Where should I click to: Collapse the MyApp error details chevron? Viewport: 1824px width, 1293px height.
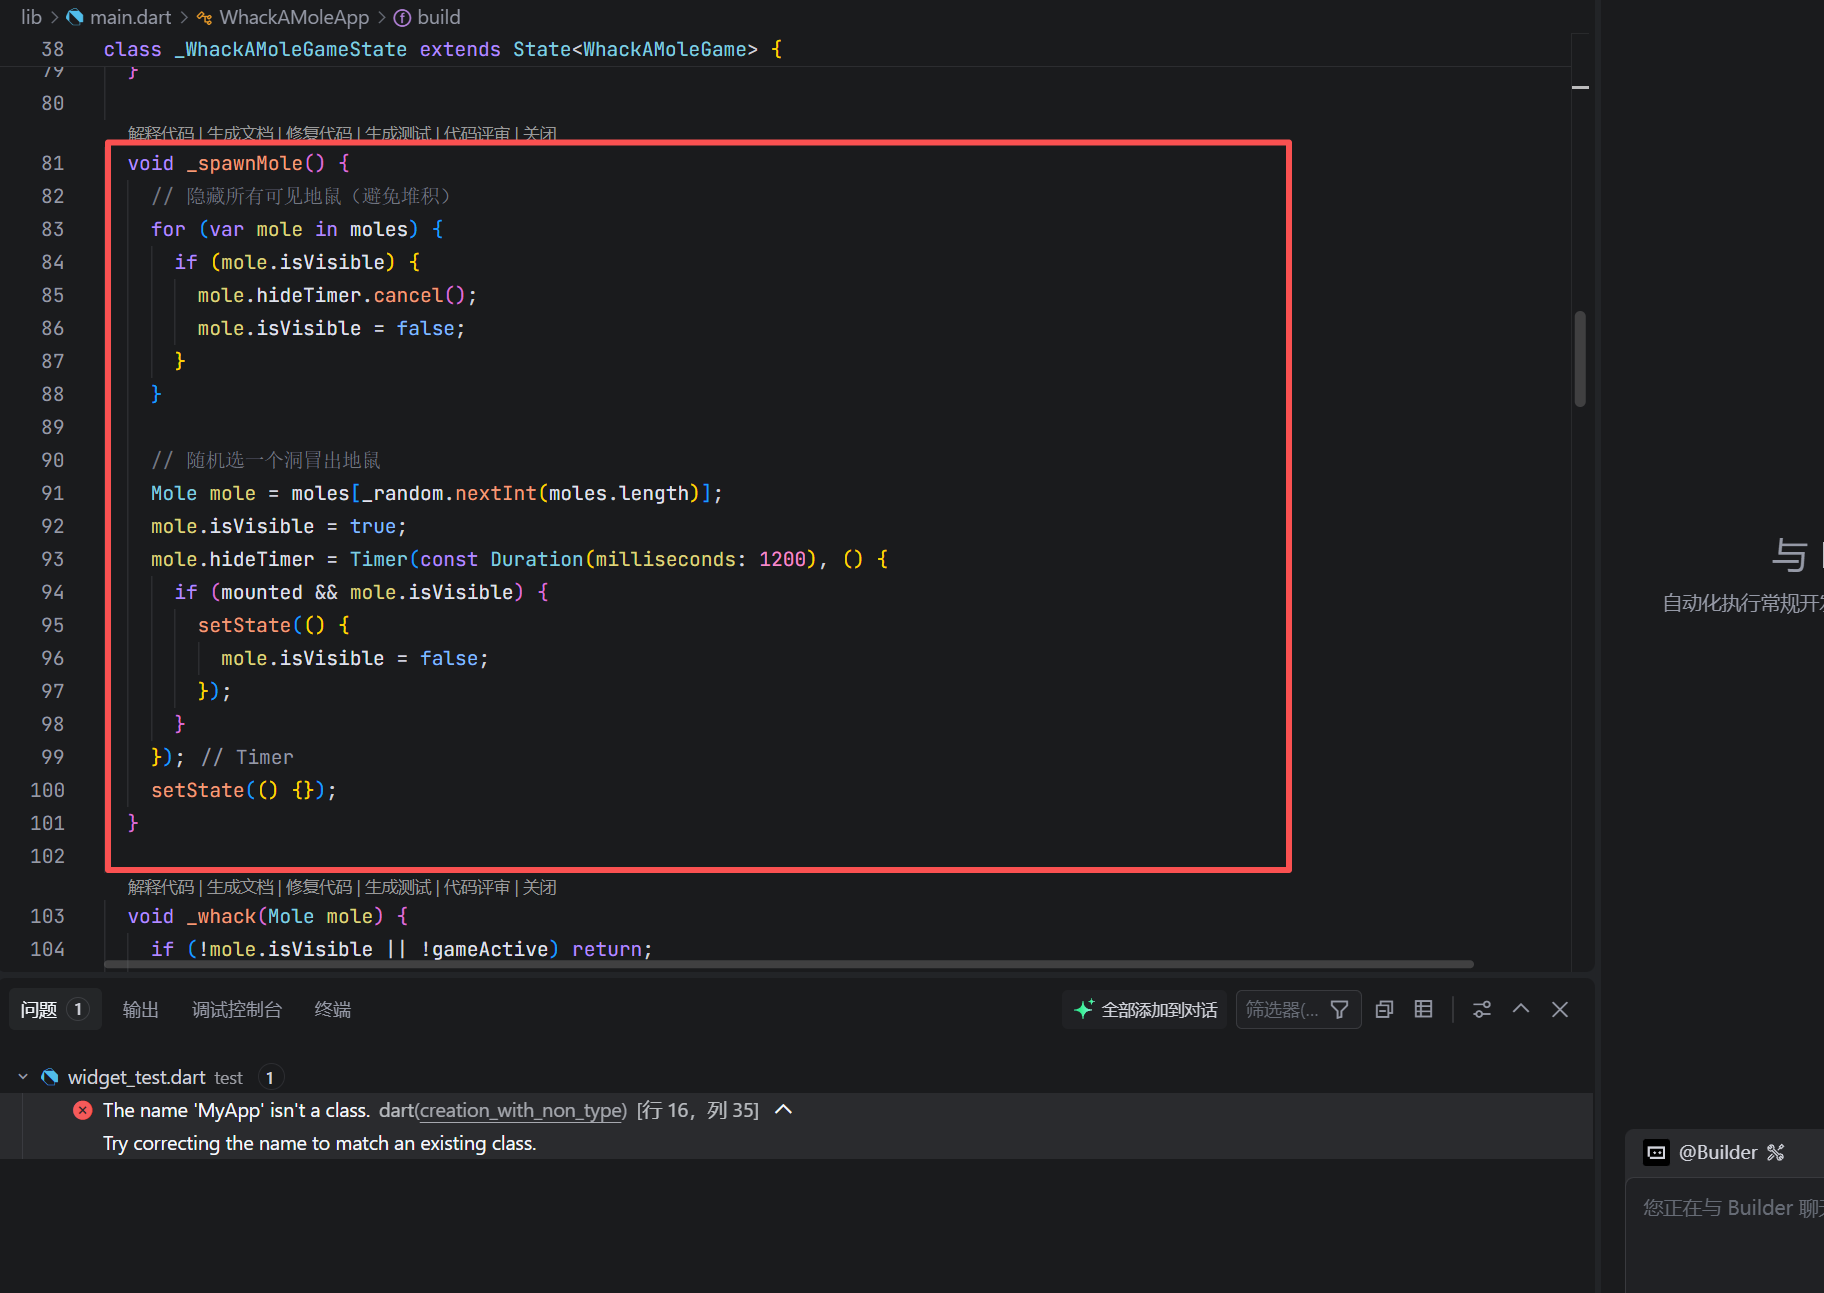[x=784, y=1110]
